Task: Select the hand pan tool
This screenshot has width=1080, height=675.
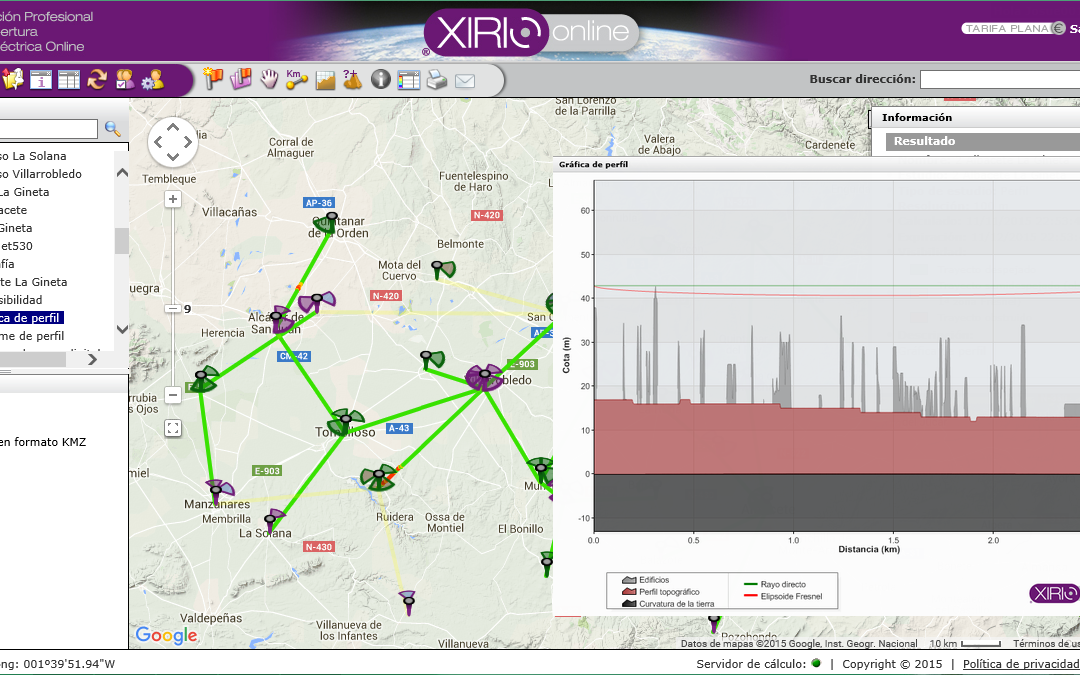Action: point(269,79)
